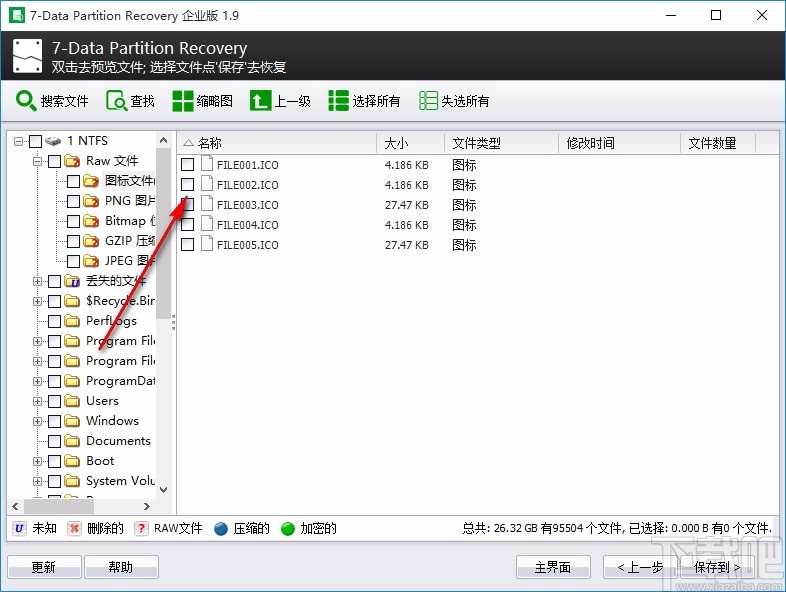
Task: Click tree scroll-right arrow
Action: pos(147,506)
